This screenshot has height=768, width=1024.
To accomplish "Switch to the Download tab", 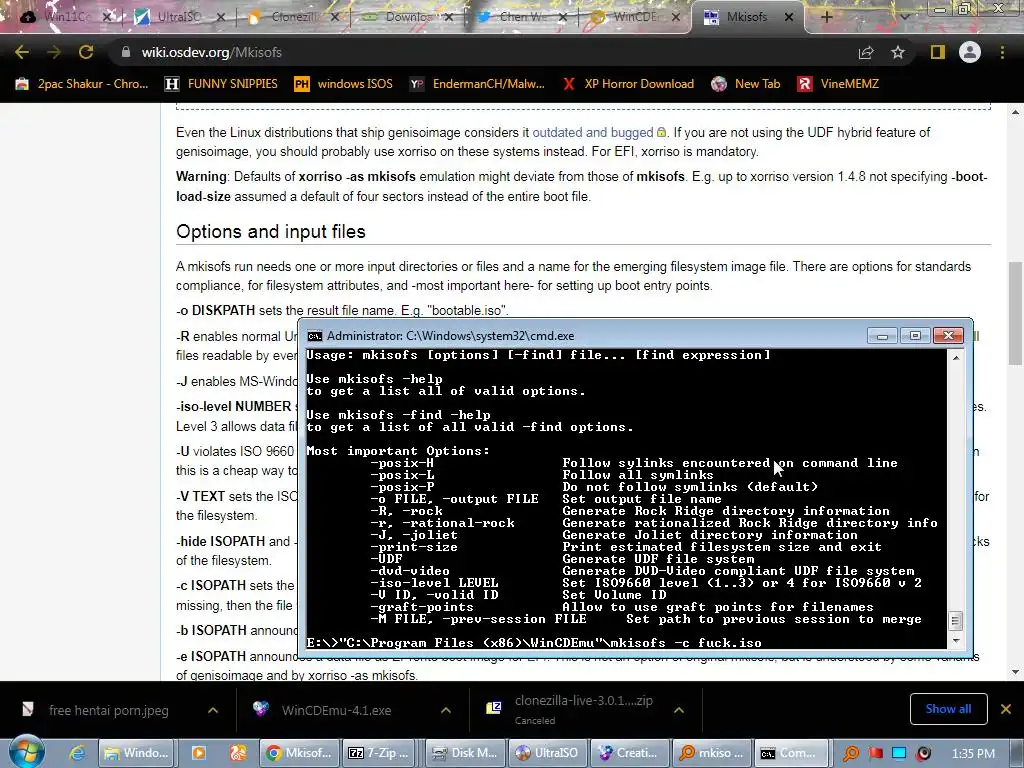I will coord(408,17).
